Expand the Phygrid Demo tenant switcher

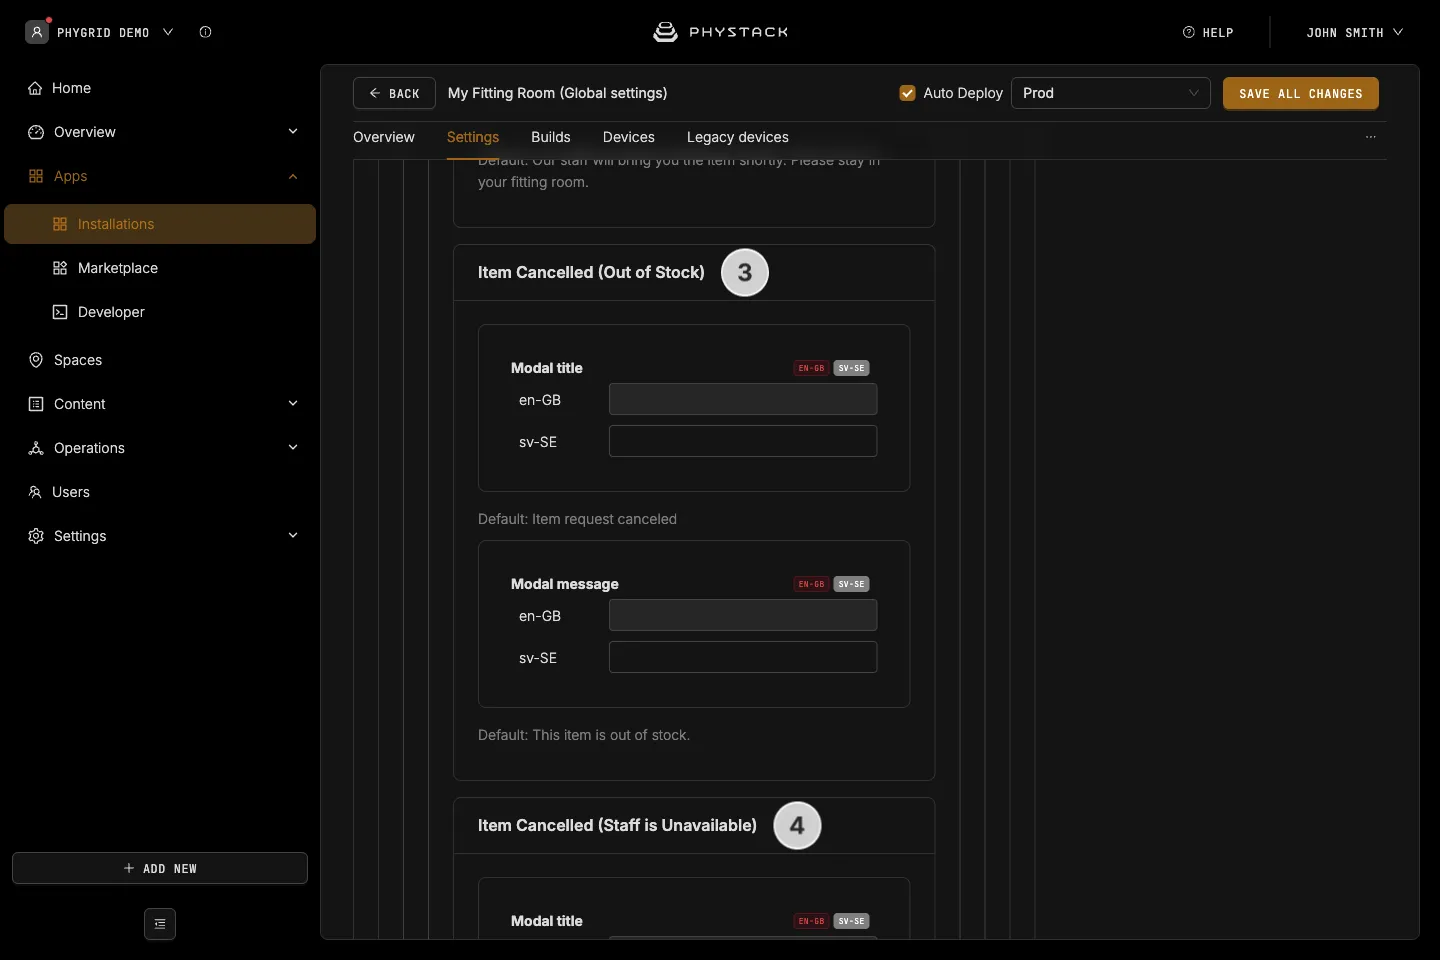click(168, 32)
